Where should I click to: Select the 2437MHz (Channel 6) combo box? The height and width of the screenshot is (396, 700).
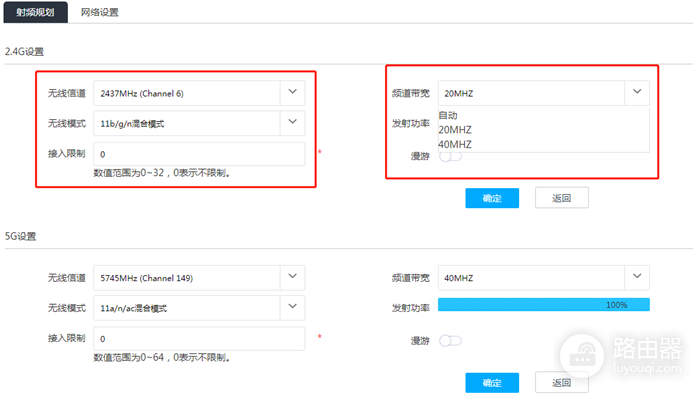199,93
